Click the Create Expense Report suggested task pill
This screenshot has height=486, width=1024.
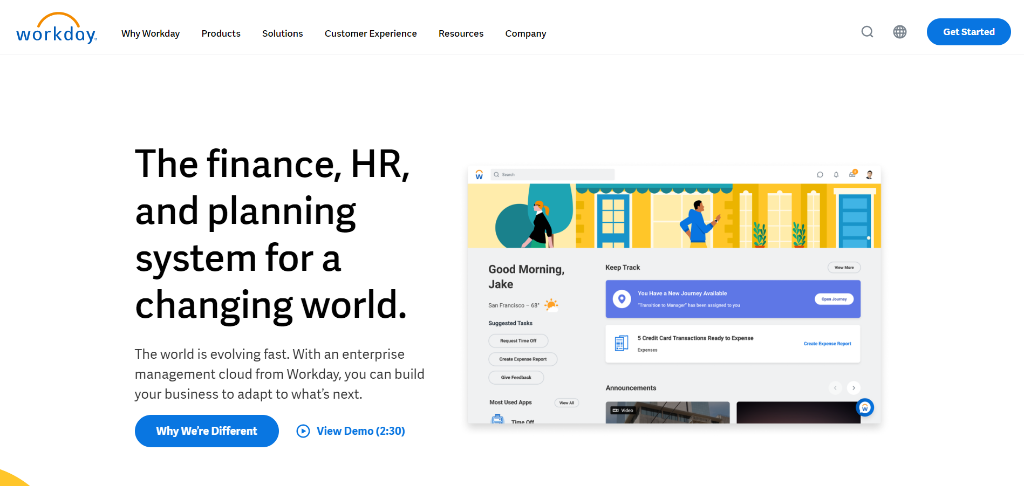(522, 359)
